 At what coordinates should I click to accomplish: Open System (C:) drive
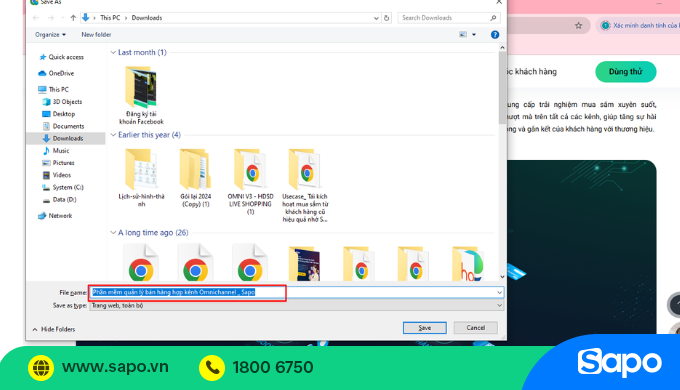(x=63, y=187)
